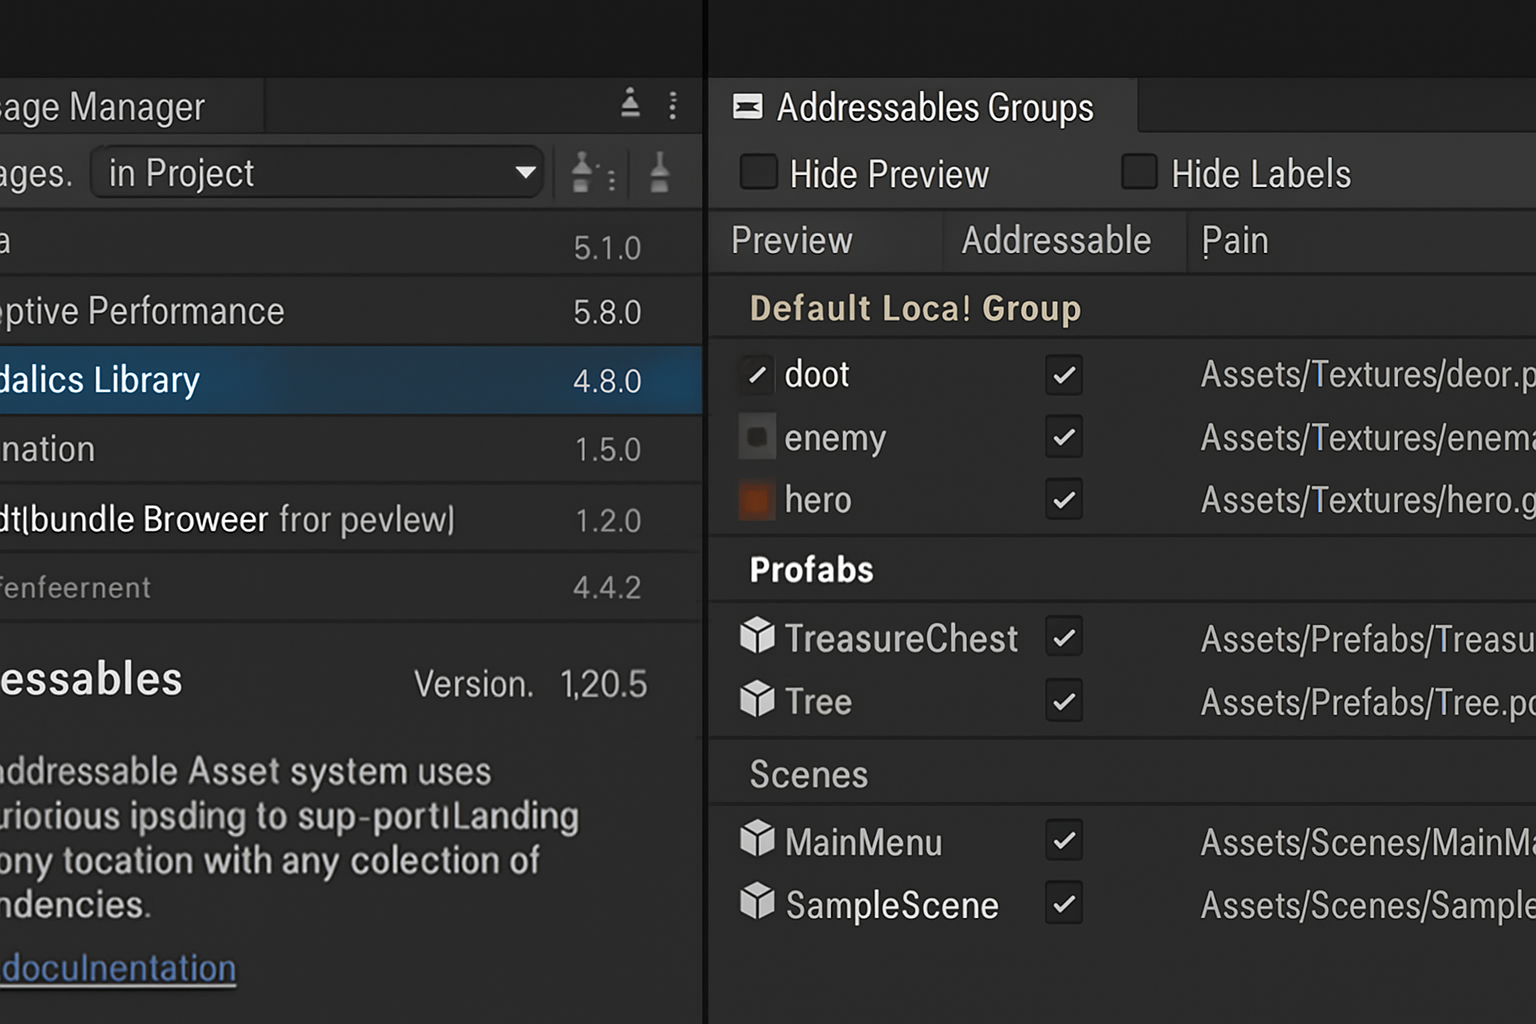Click the Version 1,20.5 label
The width and height of the screenshot is (1536, 1024).
pyautogui.click(x=530, y=684)
